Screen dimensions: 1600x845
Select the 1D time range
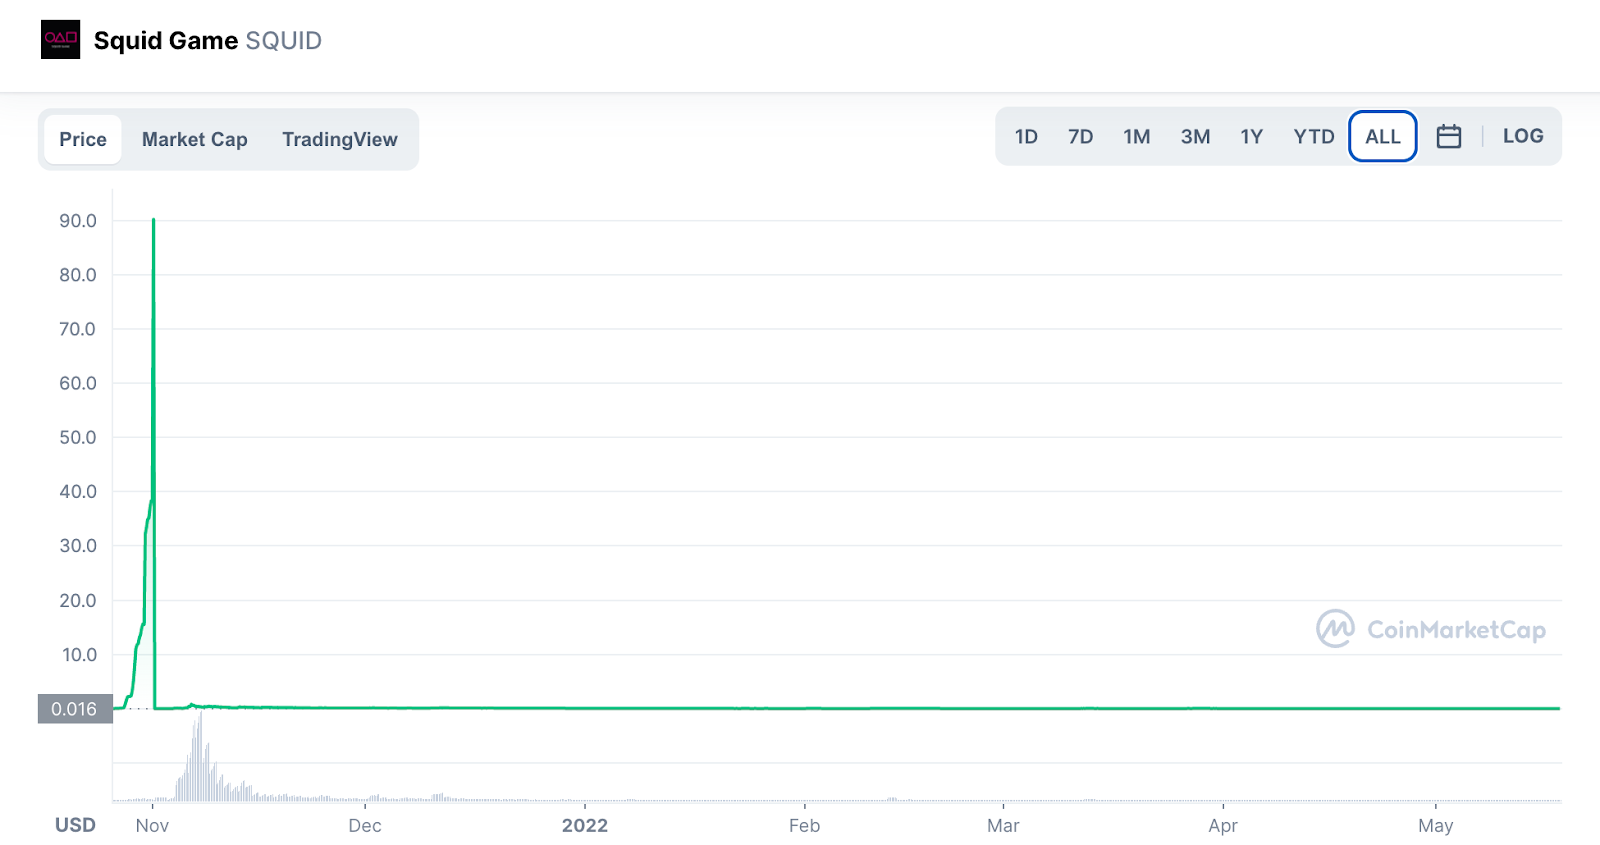click(1026, 136)
